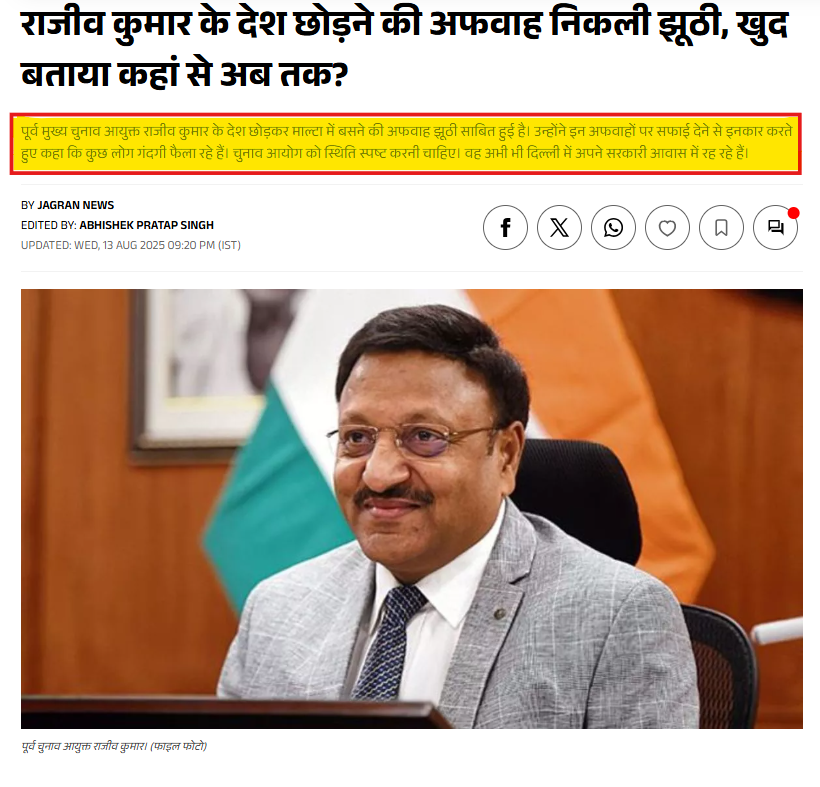Click the Hindi headline about Rajiv Kumar
Screen dimensions: 820x787
coord(404,48)
